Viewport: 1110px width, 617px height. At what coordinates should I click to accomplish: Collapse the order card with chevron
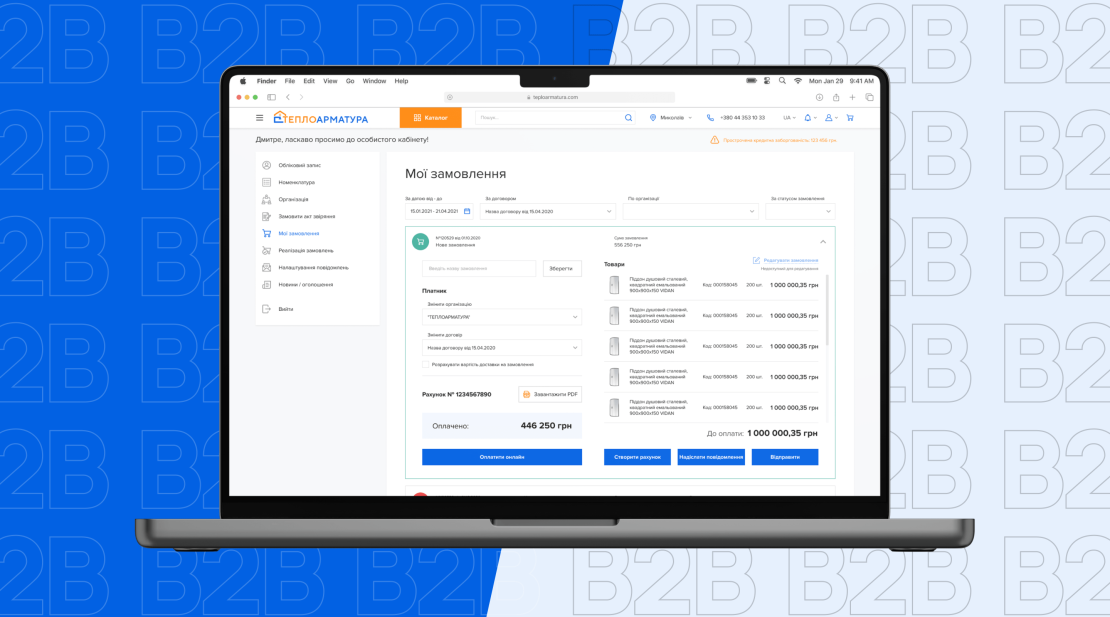[823, 242]
